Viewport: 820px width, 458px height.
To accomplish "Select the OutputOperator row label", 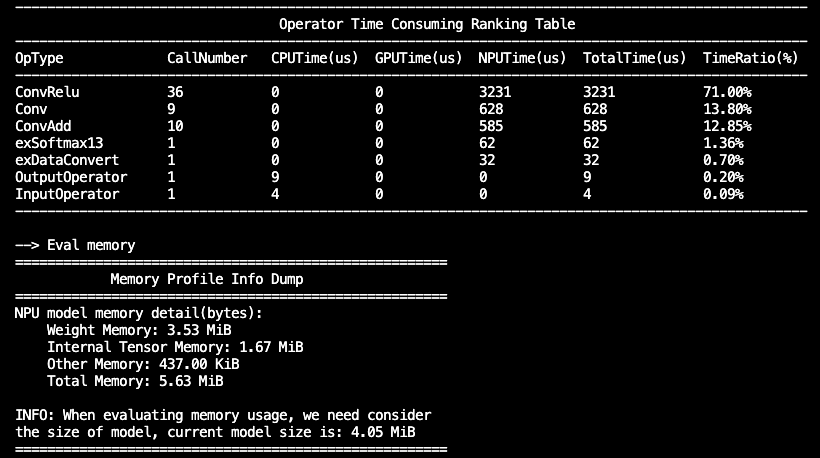I will click(x=71, y=177).
